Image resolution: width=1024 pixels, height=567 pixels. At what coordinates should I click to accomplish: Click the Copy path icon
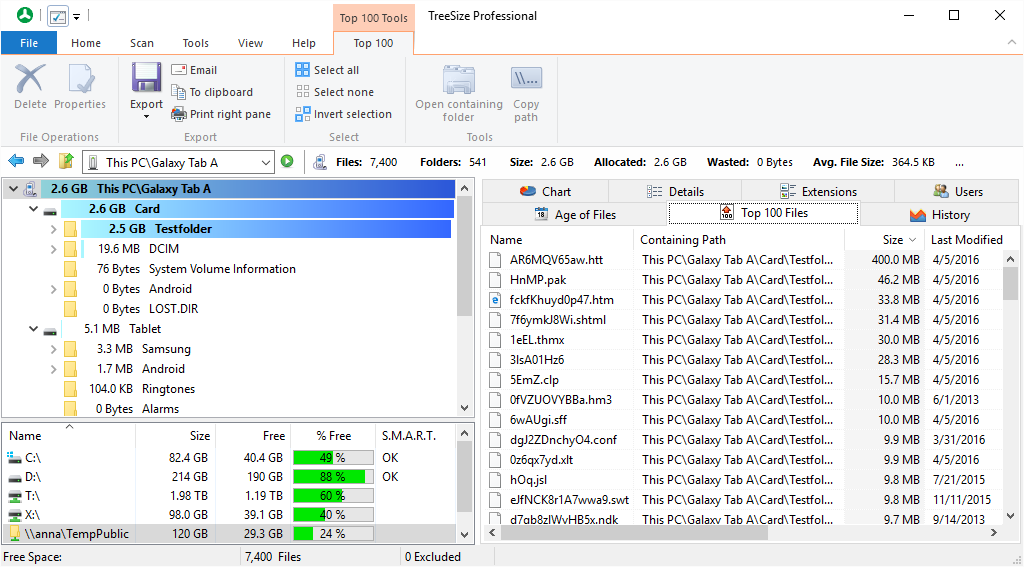526,80
